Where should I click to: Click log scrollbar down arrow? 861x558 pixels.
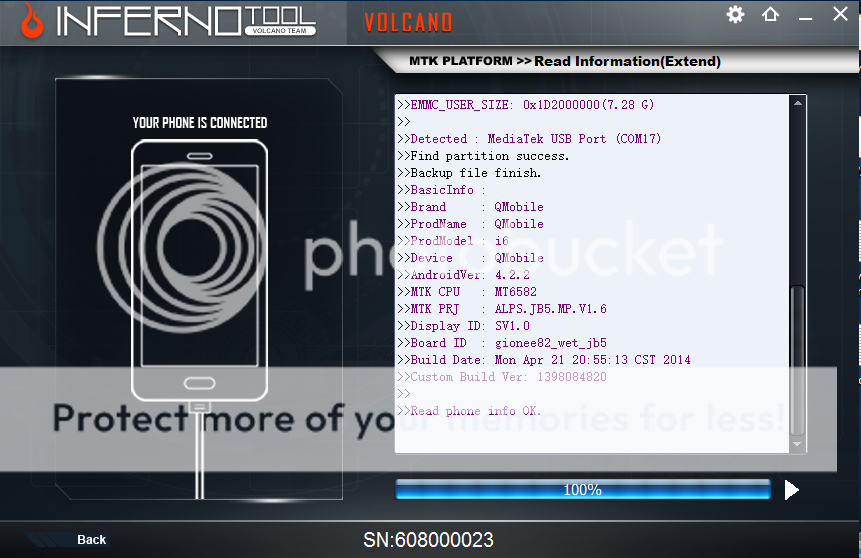click(797, 444)
